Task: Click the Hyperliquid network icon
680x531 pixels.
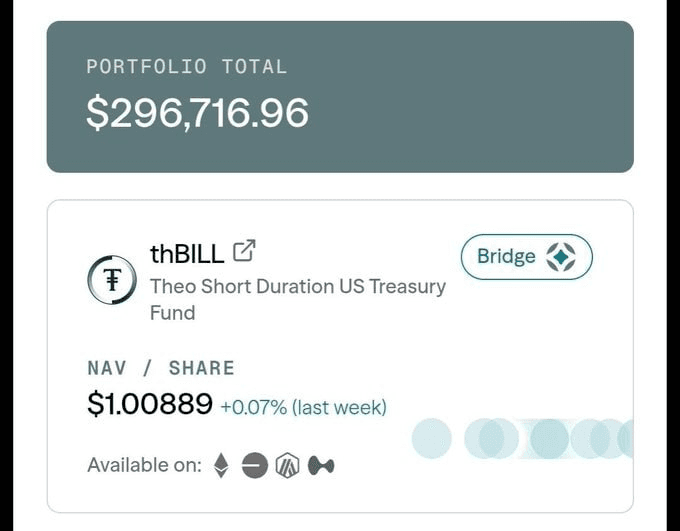Action: point(321,465)
